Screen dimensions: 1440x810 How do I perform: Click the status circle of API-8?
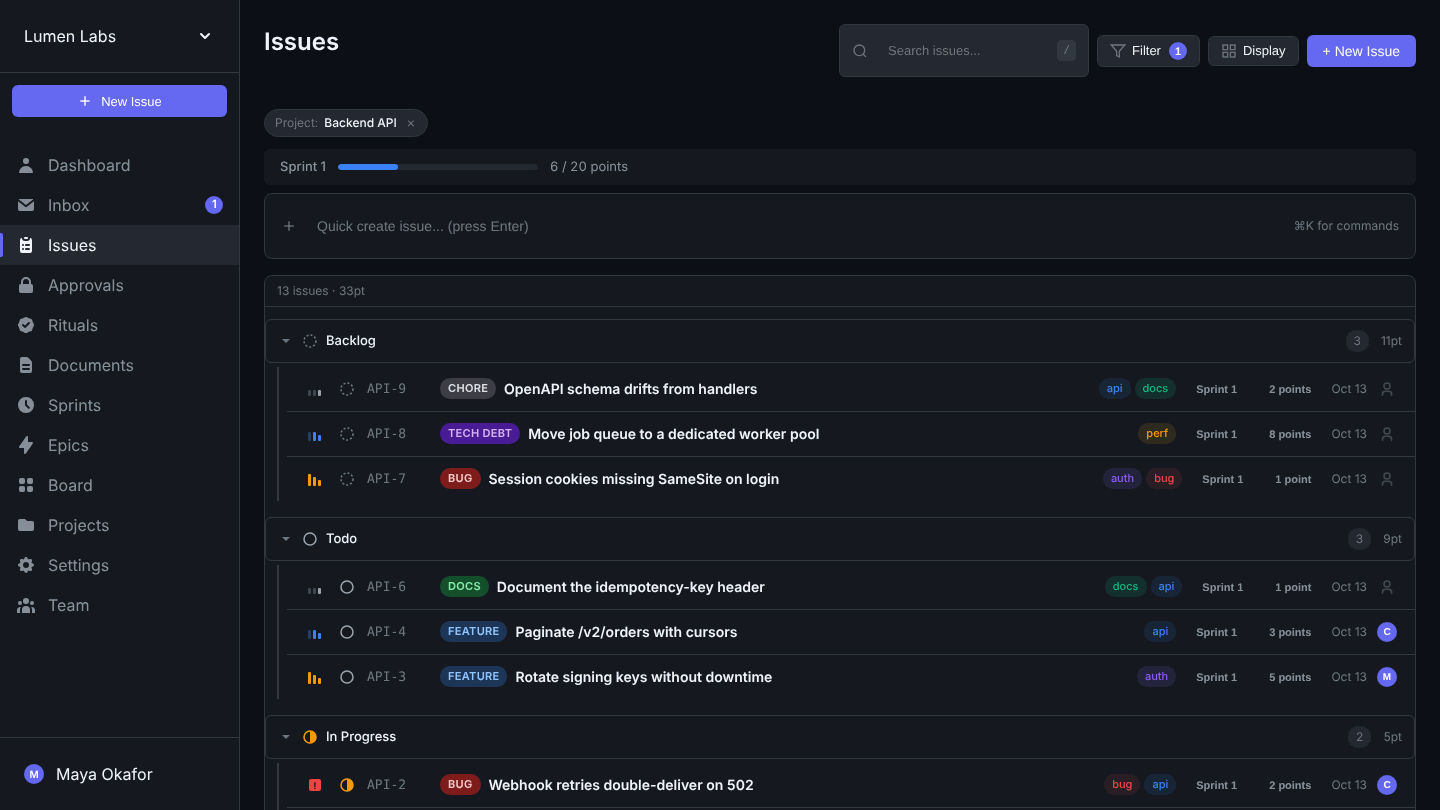tap(347, 434)
